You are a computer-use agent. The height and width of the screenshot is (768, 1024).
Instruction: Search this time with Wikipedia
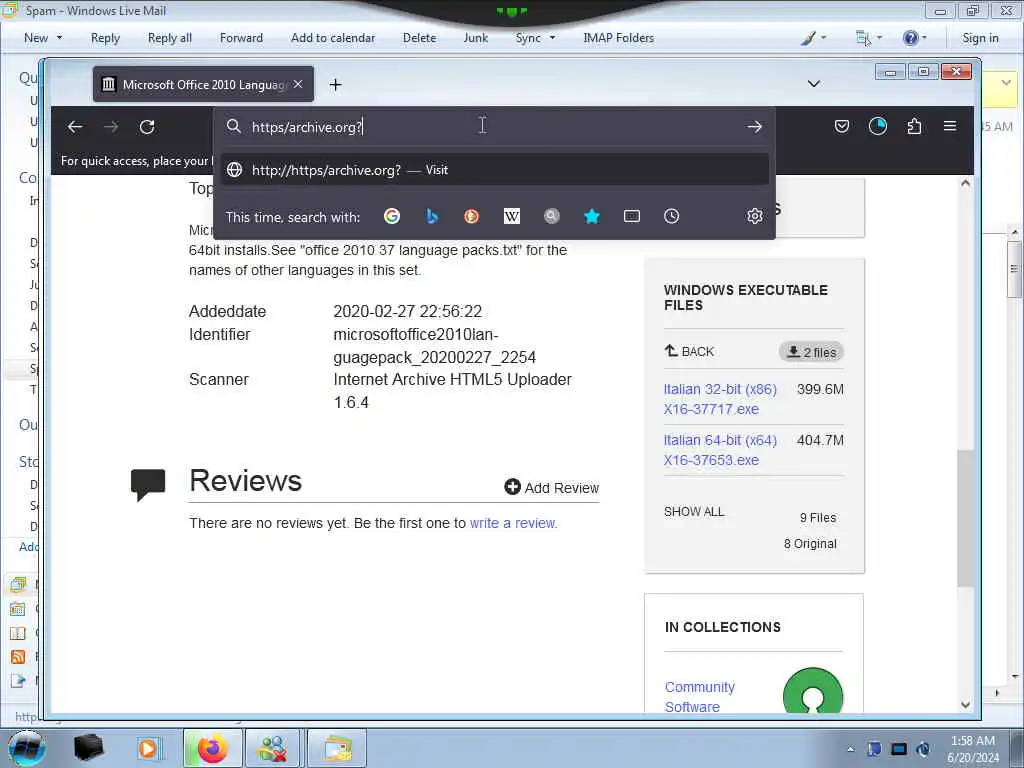tap(512, 216)
